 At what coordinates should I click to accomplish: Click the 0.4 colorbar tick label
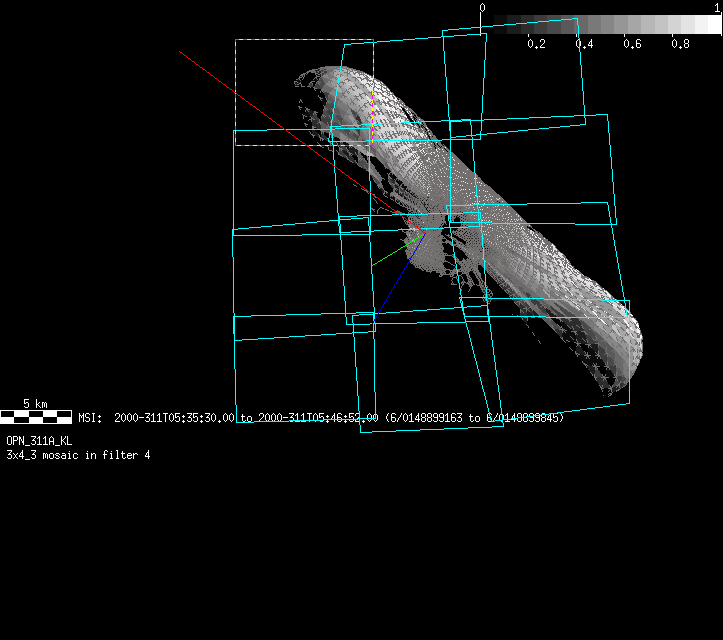coord(584,44)
